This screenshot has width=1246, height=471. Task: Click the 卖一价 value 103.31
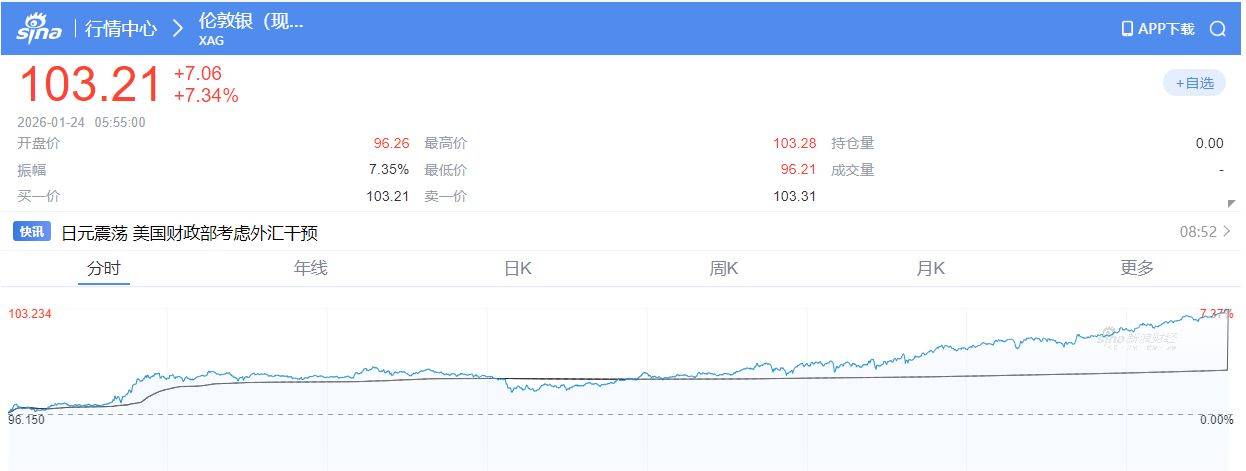coord(794,196)
